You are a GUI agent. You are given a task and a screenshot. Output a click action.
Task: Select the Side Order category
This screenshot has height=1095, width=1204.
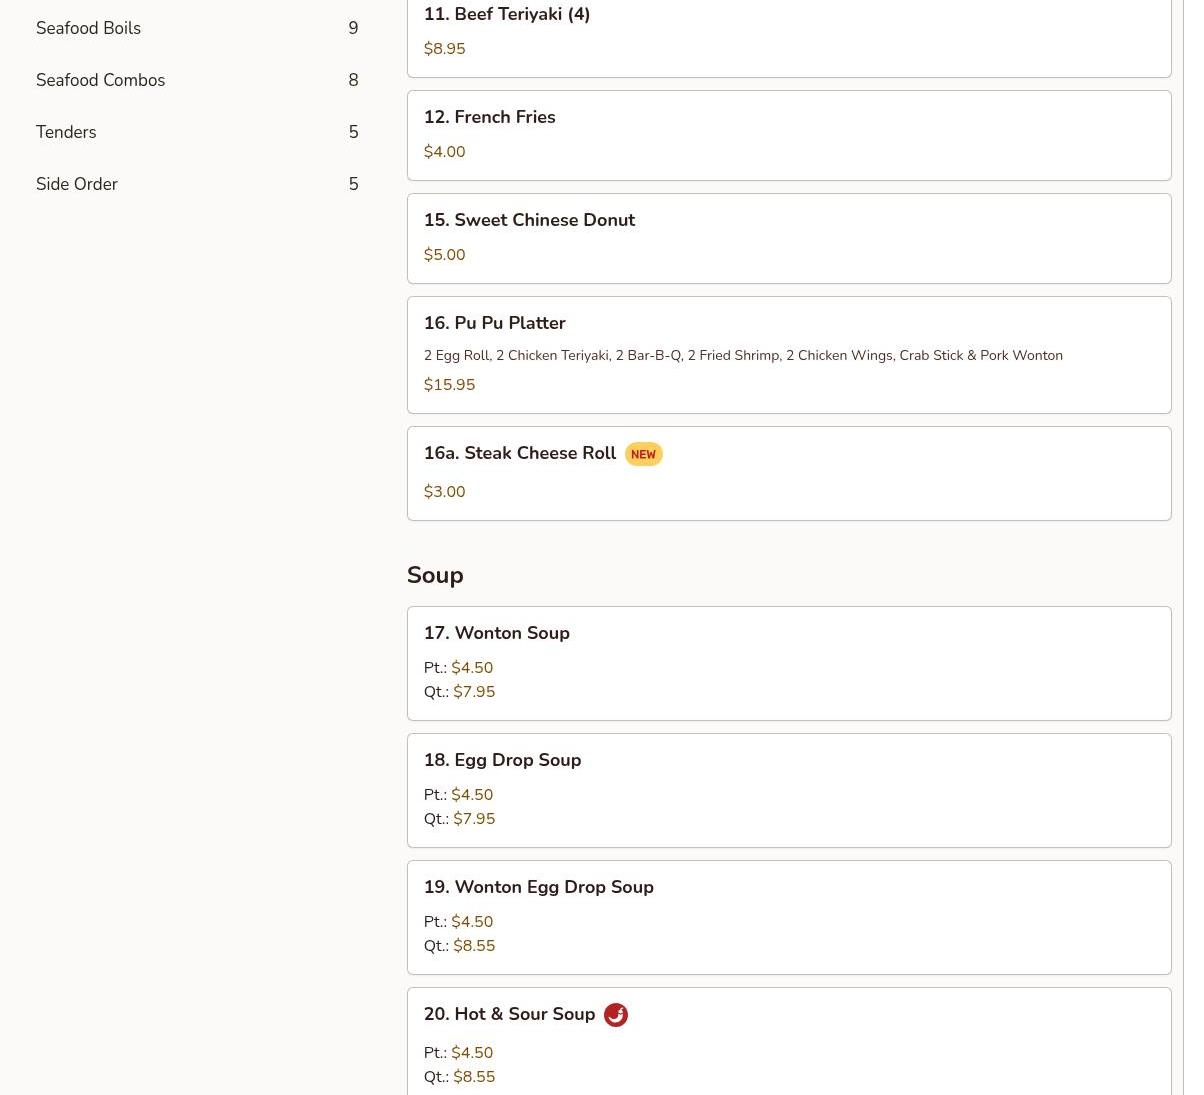pos(77,184)
